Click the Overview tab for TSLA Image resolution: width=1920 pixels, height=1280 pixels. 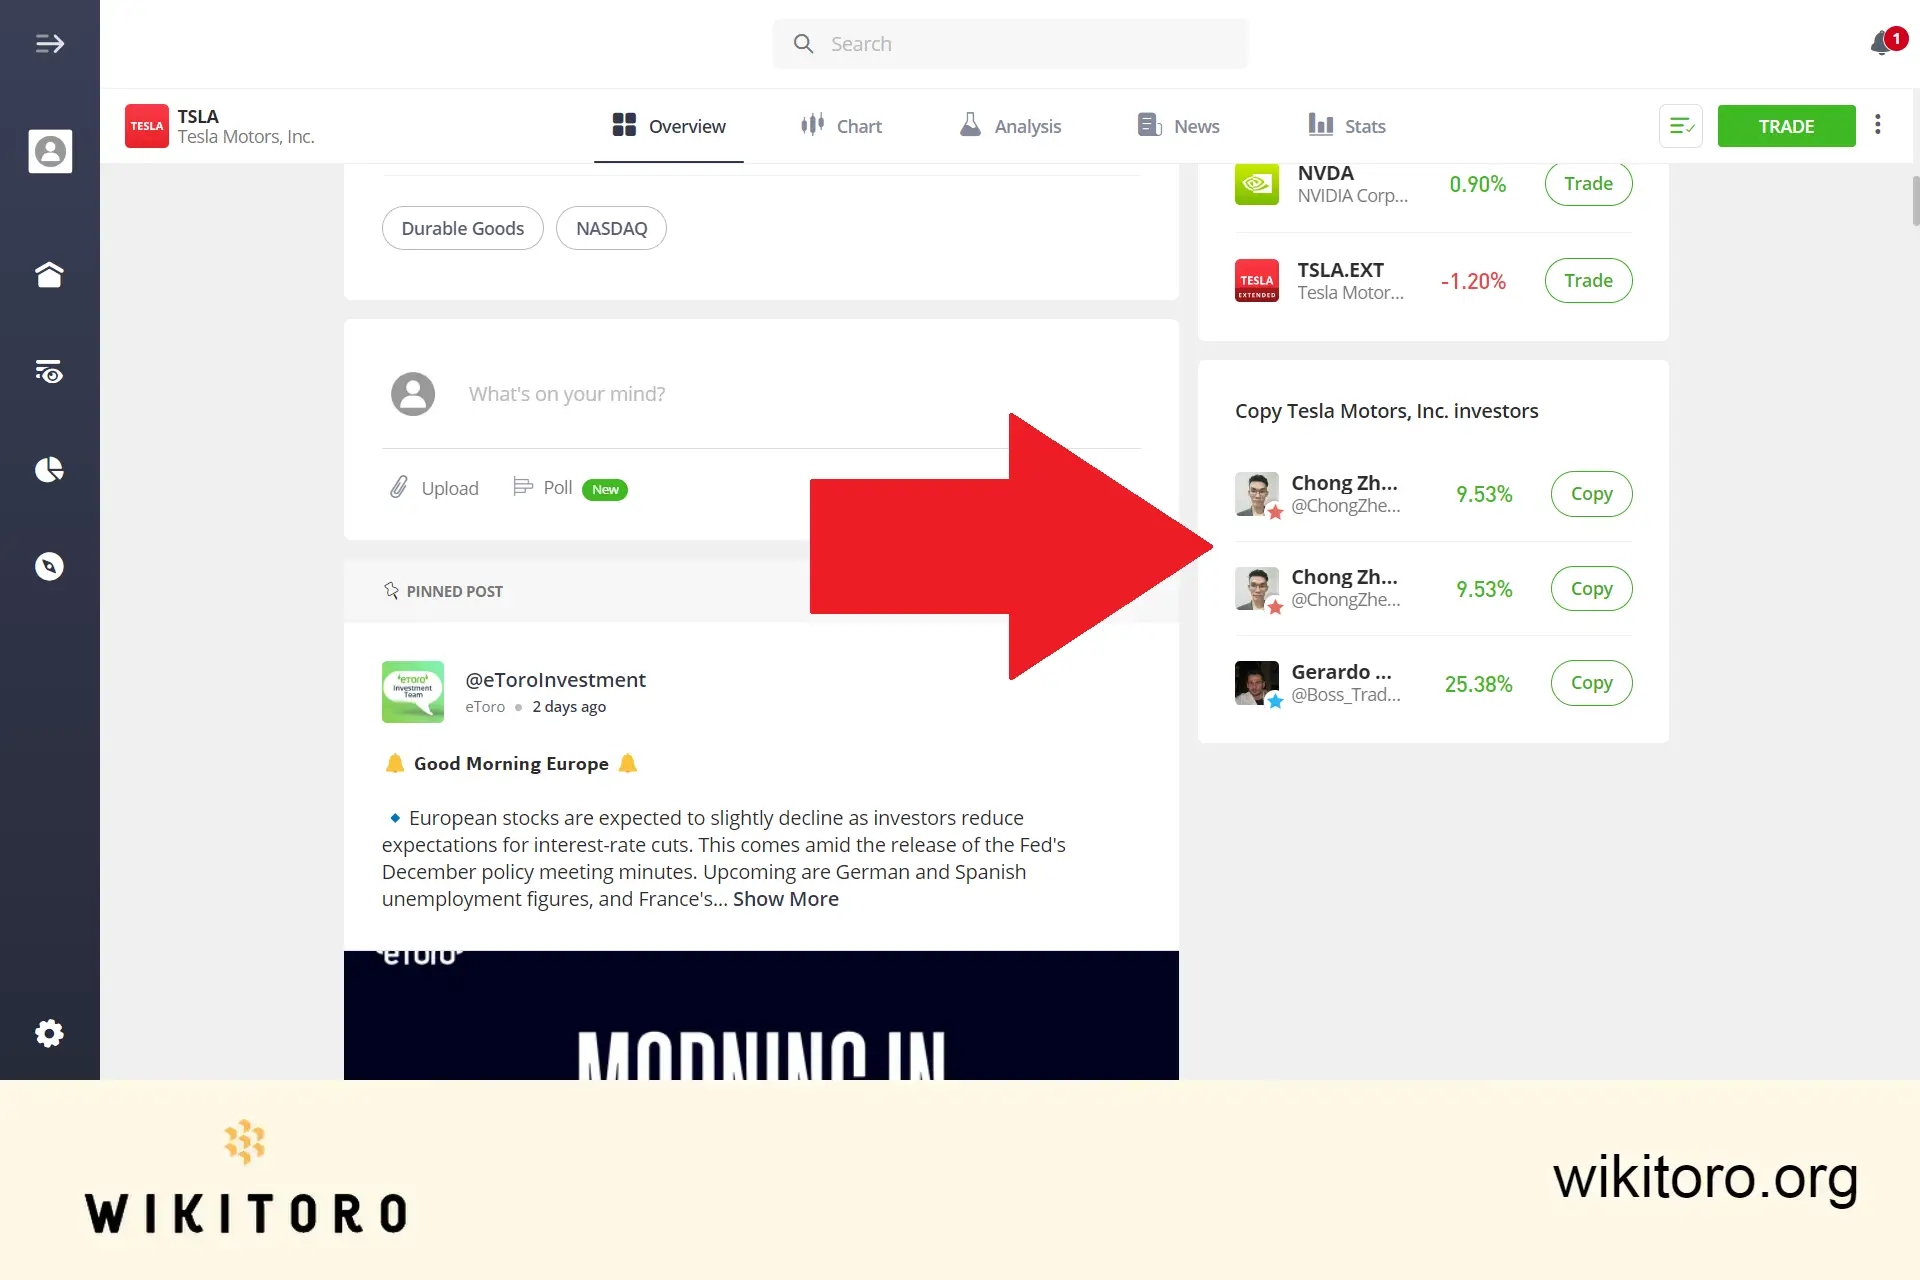tap(667, 126)
